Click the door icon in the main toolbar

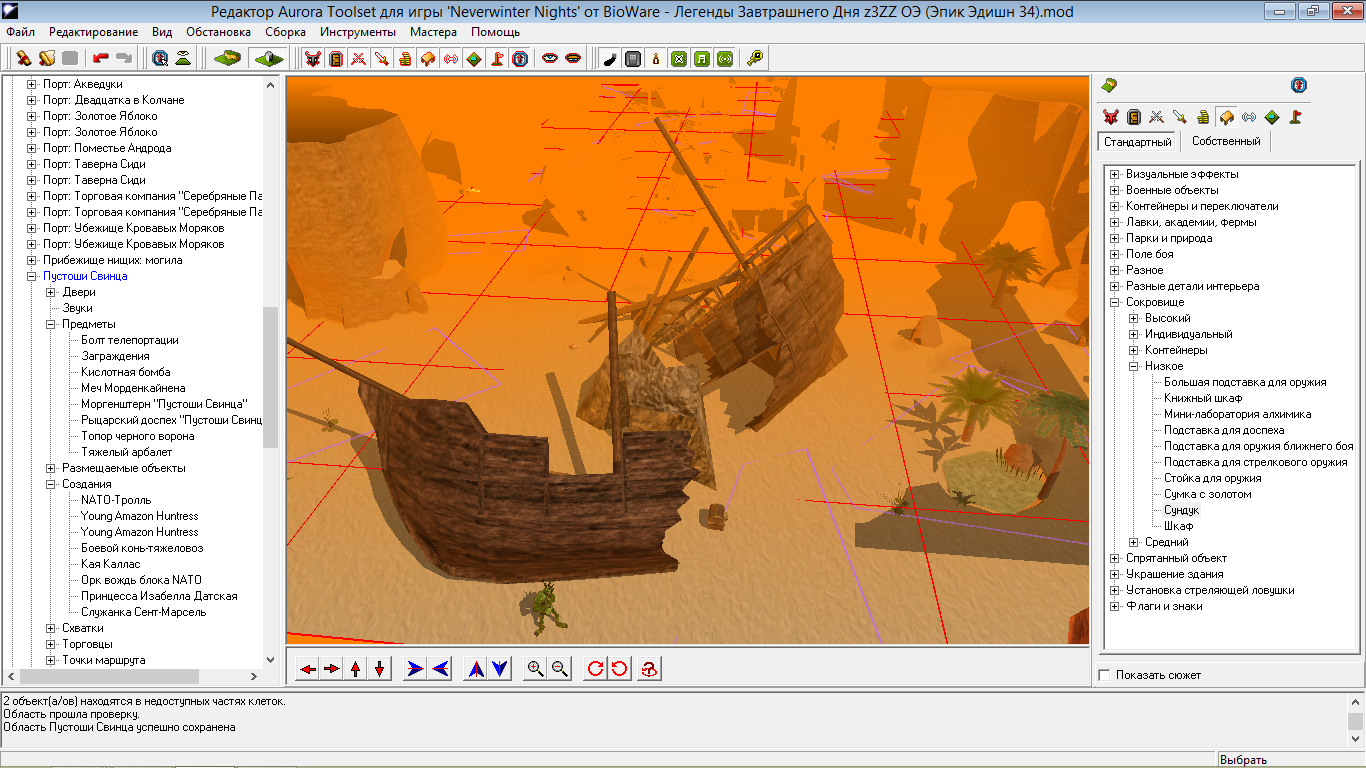point(336,59)
